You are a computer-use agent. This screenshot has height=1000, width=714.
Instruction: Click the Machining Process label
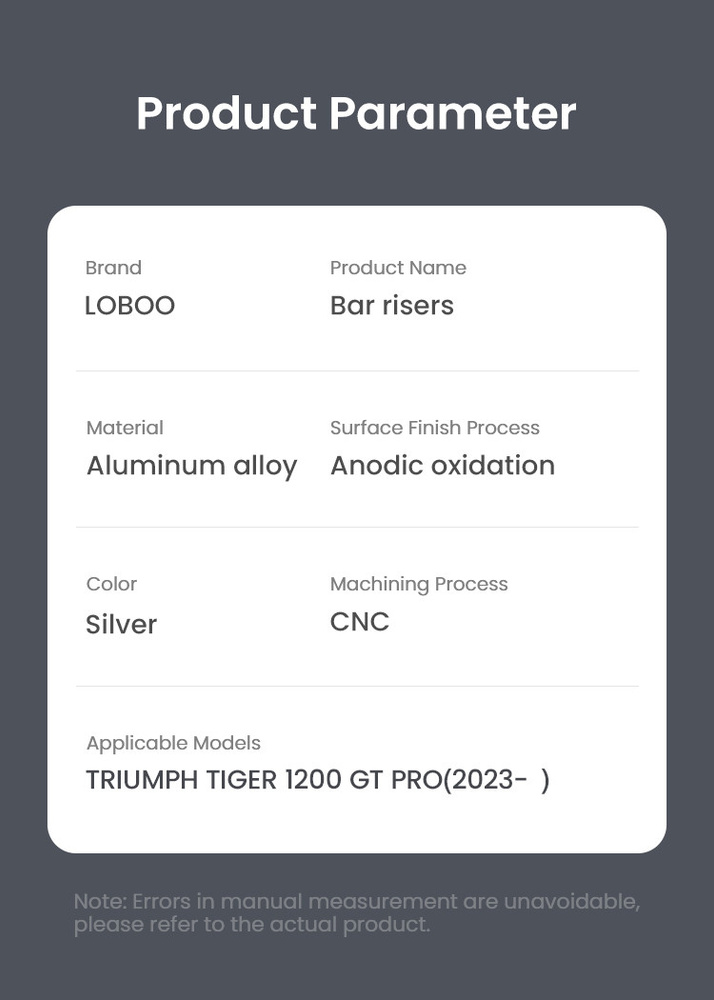click(419, 584)
